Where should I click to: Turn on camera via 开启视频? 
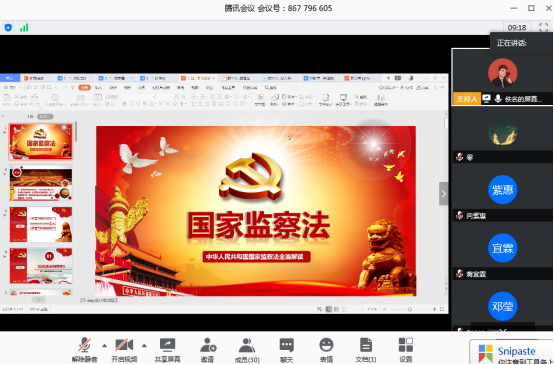pos(124,349)
